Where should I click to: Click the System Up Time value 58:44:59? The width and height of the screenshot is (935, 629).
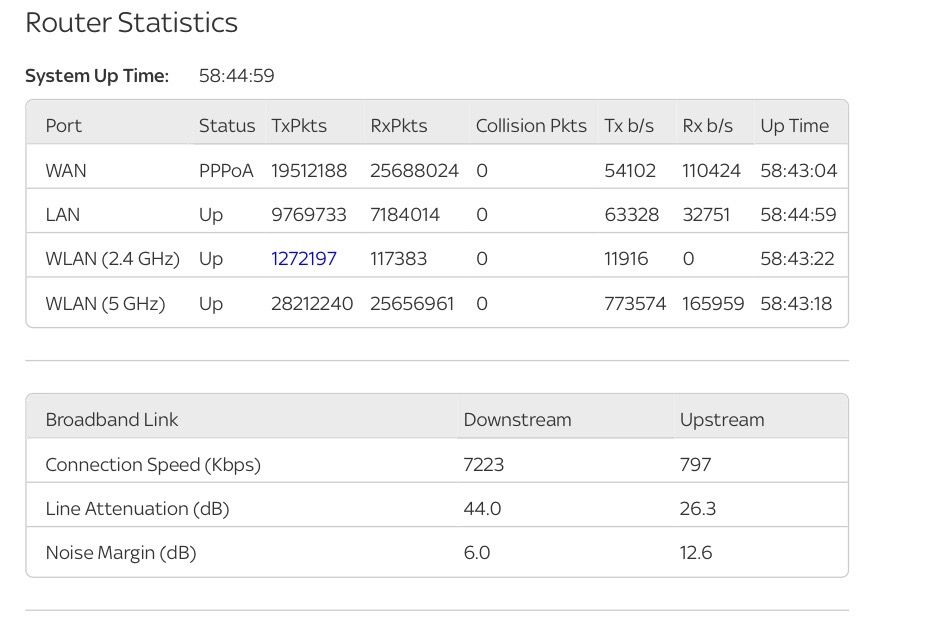coord(236,76)
